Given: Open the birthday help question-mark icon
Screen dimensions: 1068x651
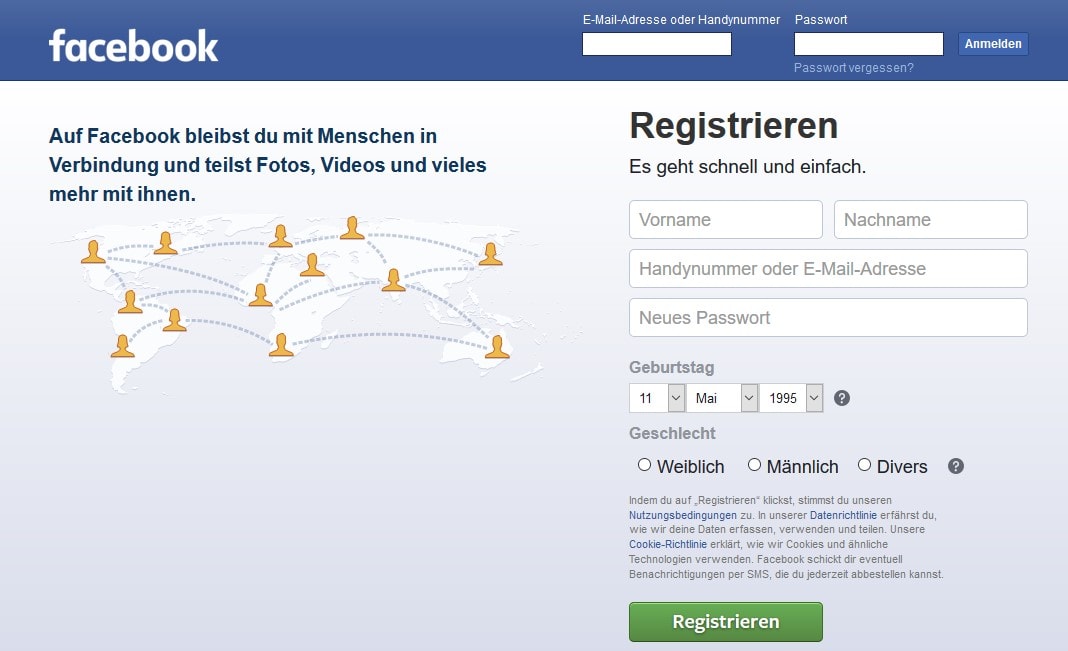Looking at the screenshot, I should [x=842, y=398].
